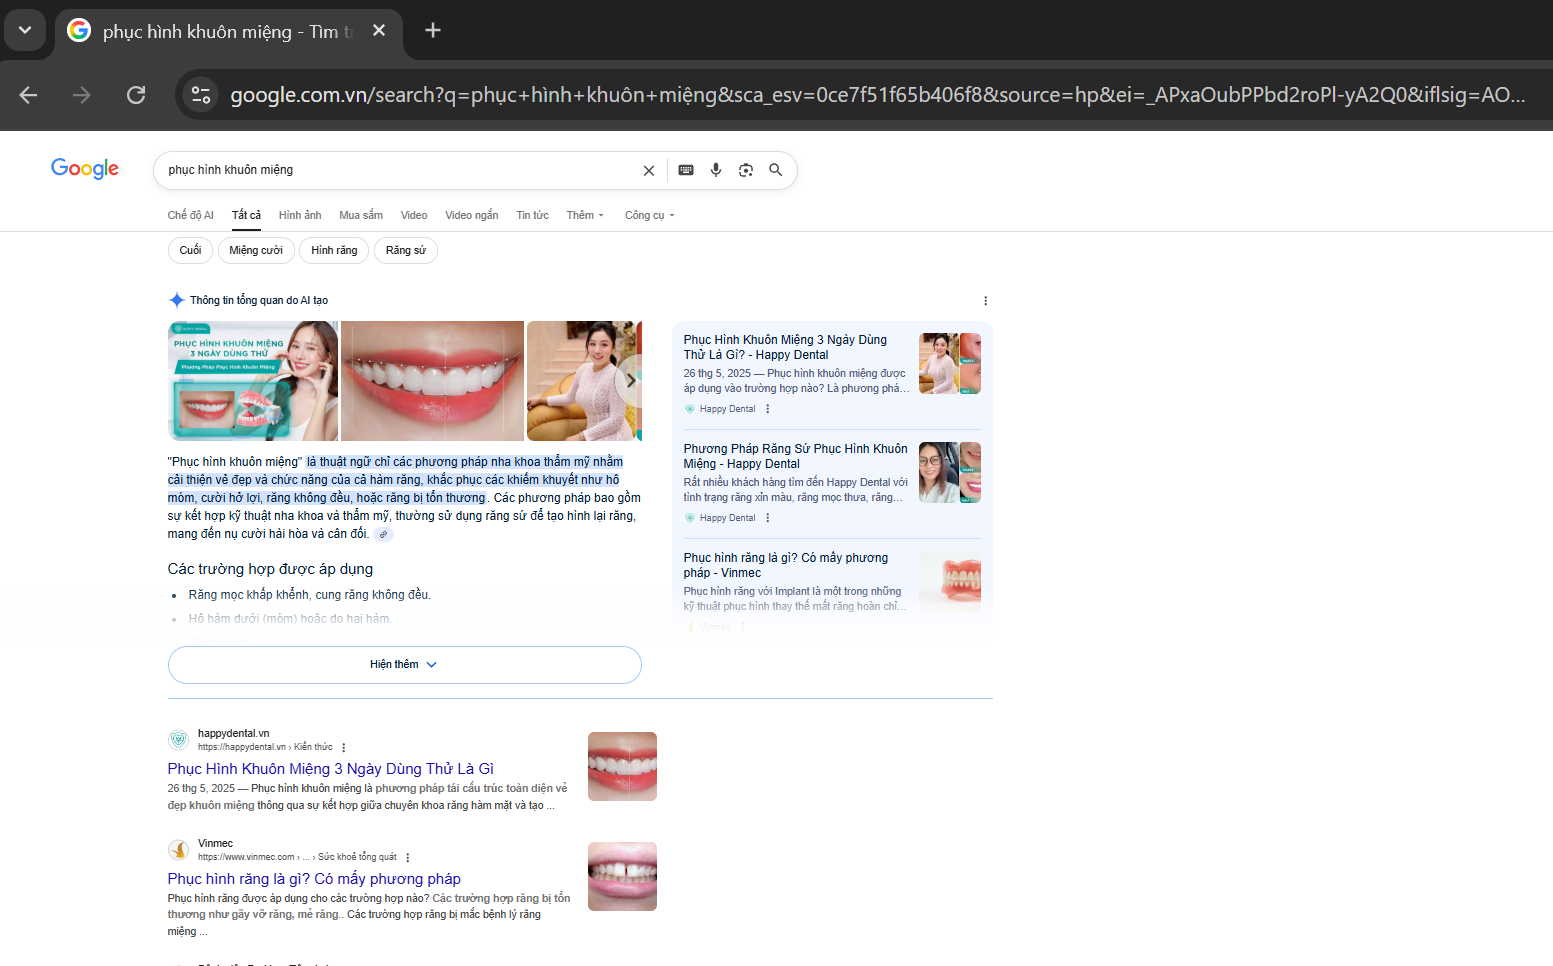Click Thông tin tổng quan do AI tạo label

(x=259, y=300)
